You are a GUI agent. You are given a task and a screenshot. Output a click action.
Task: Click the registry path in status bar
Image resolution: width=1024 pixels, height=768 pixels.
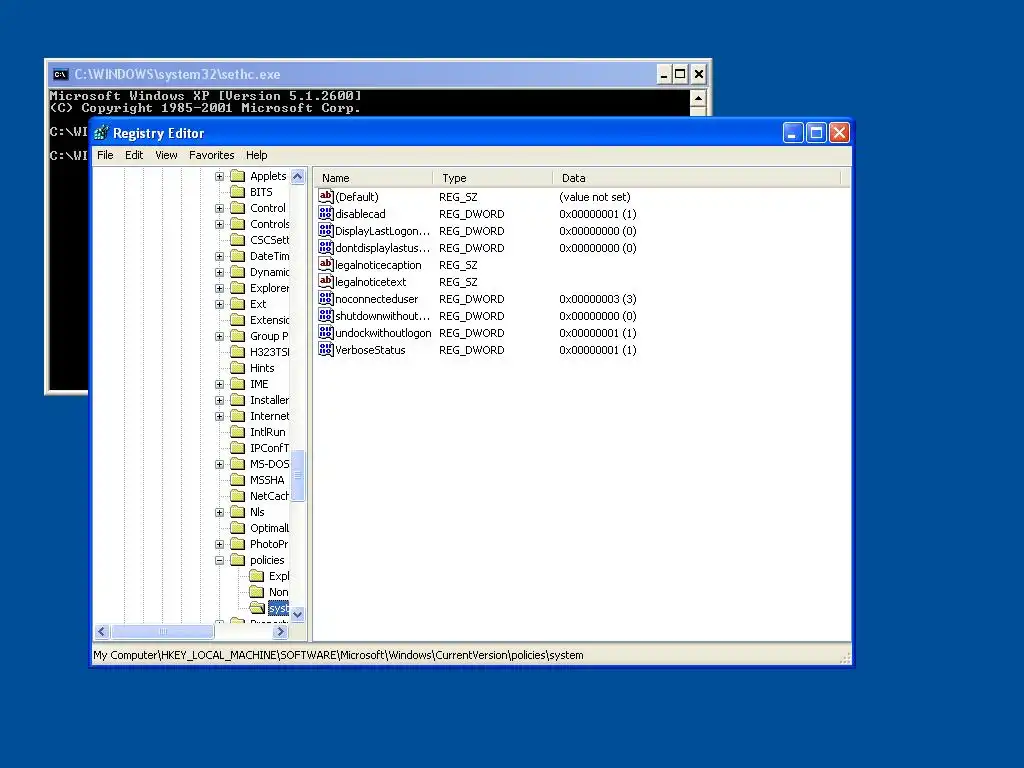pyautogui.click(x=338, y=655)
